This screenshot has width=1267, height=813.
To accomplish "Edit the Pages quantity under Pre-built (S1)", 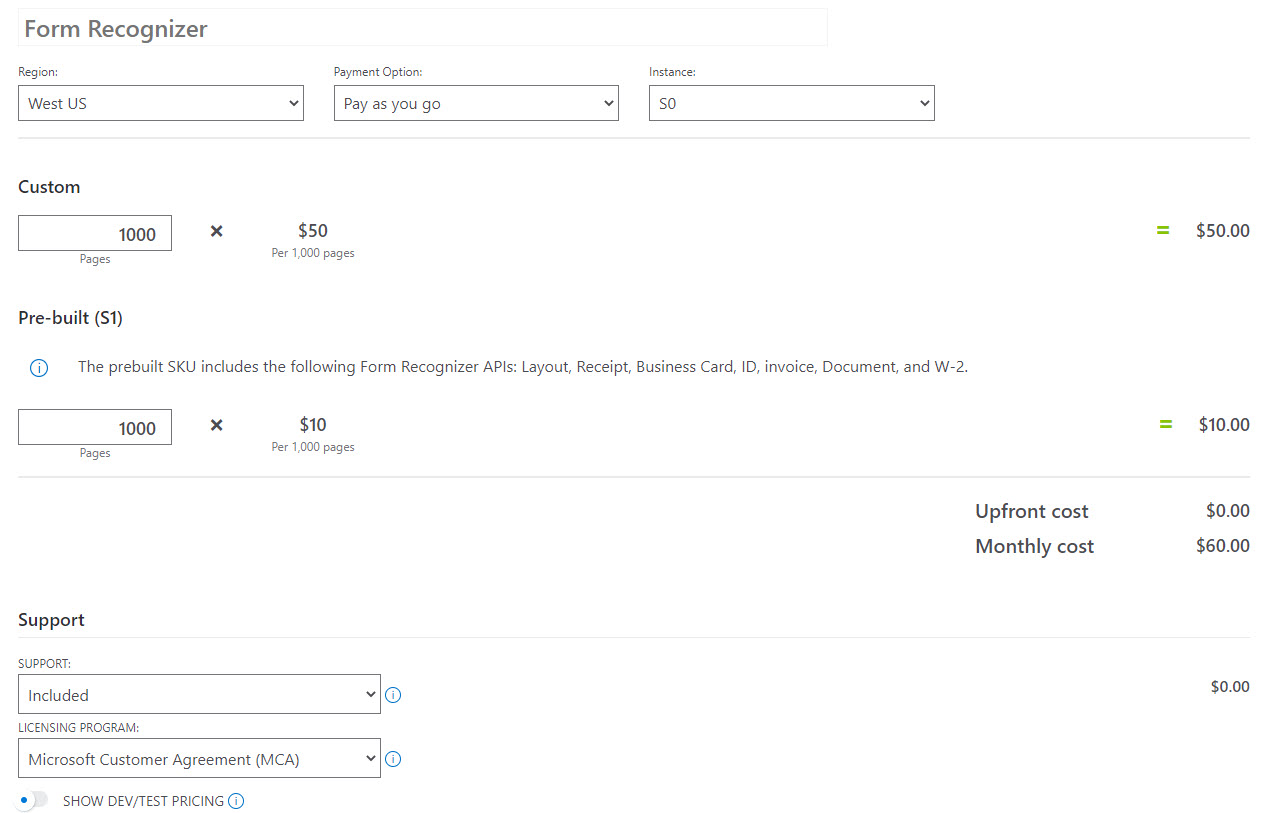I will 94,426.
